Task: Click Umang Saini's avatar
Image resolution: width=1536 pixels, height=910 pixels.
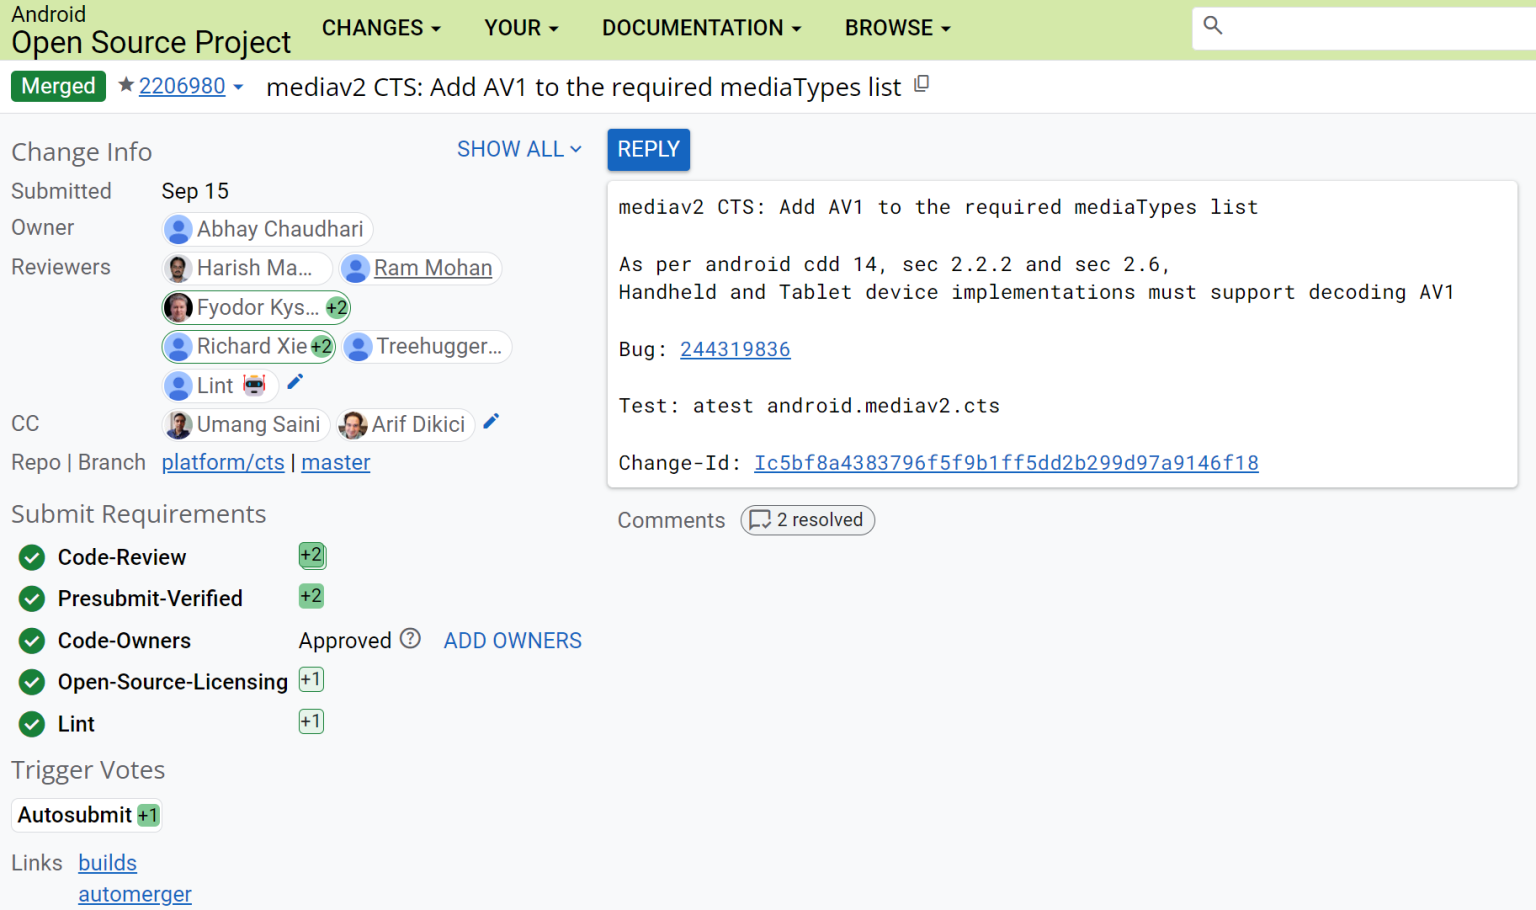Action: (178, 425)
